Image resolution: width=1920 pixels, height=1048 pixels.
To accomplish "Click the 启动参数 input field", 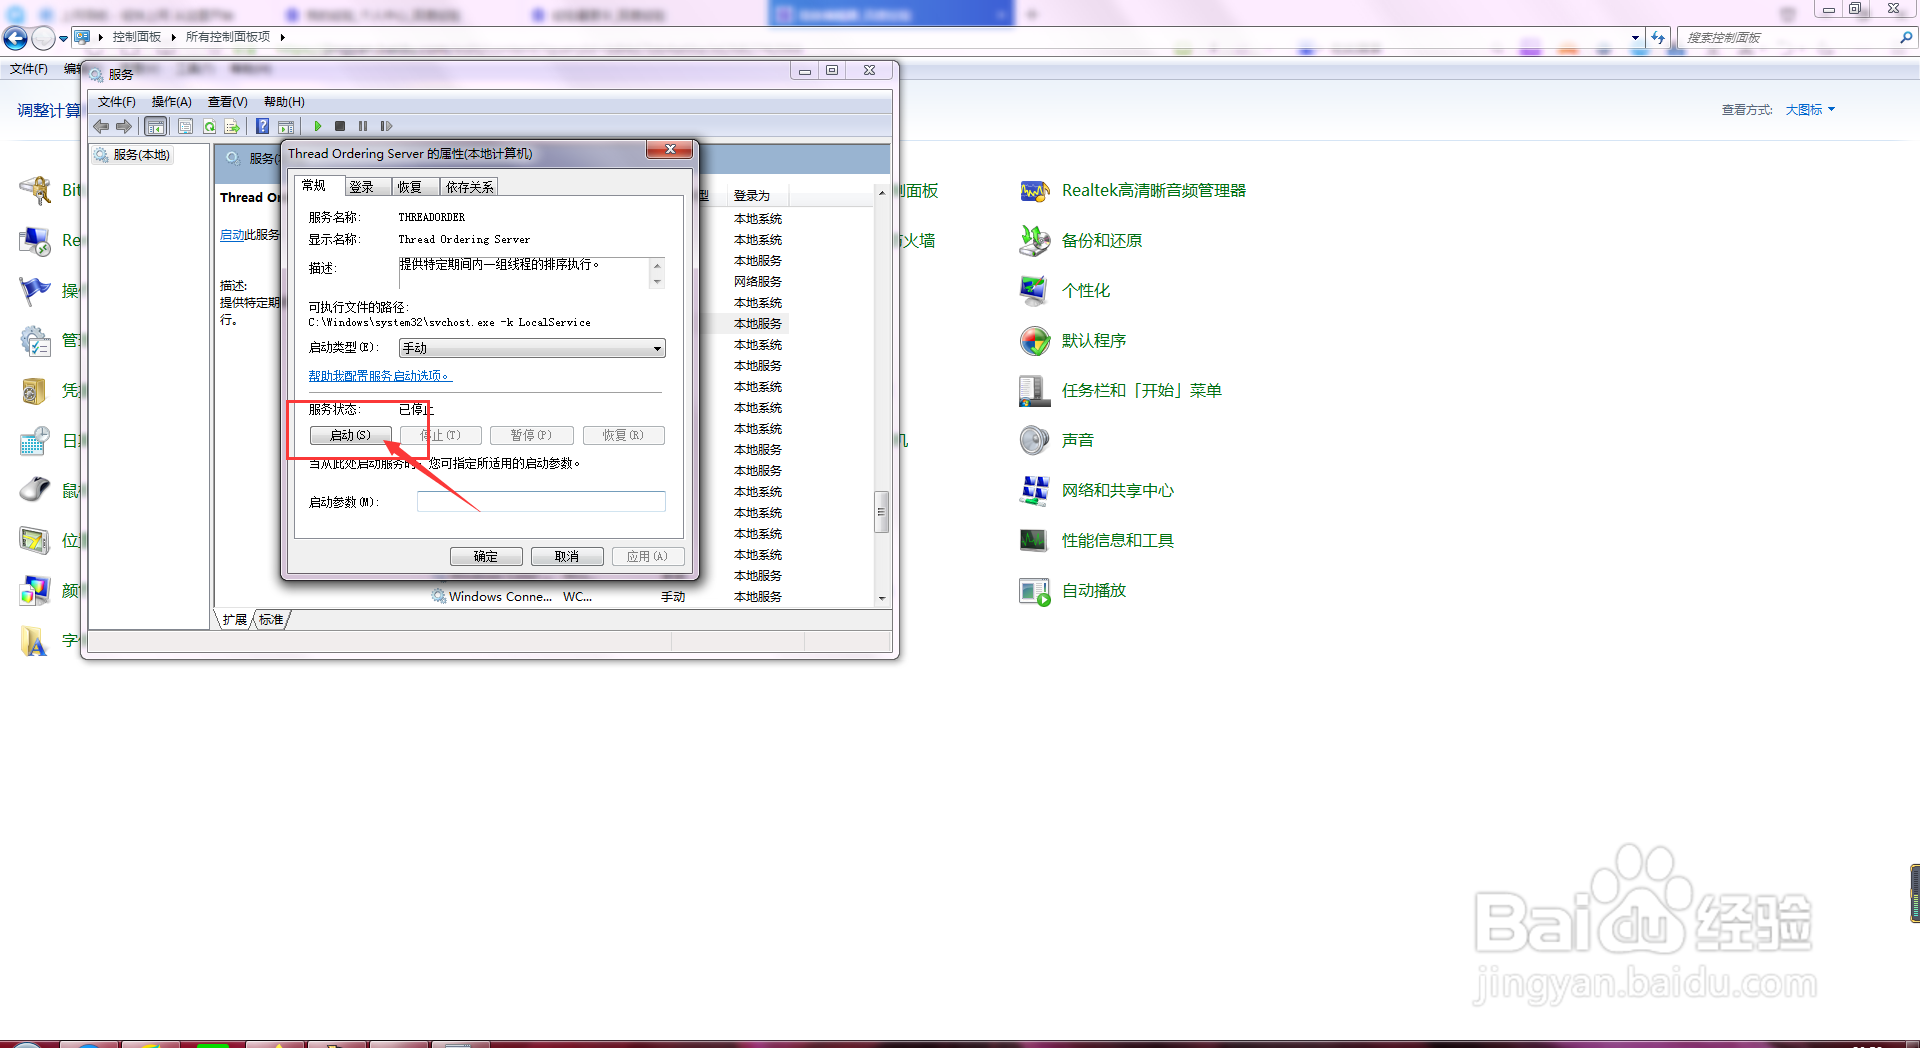I will tap(541, 502).
